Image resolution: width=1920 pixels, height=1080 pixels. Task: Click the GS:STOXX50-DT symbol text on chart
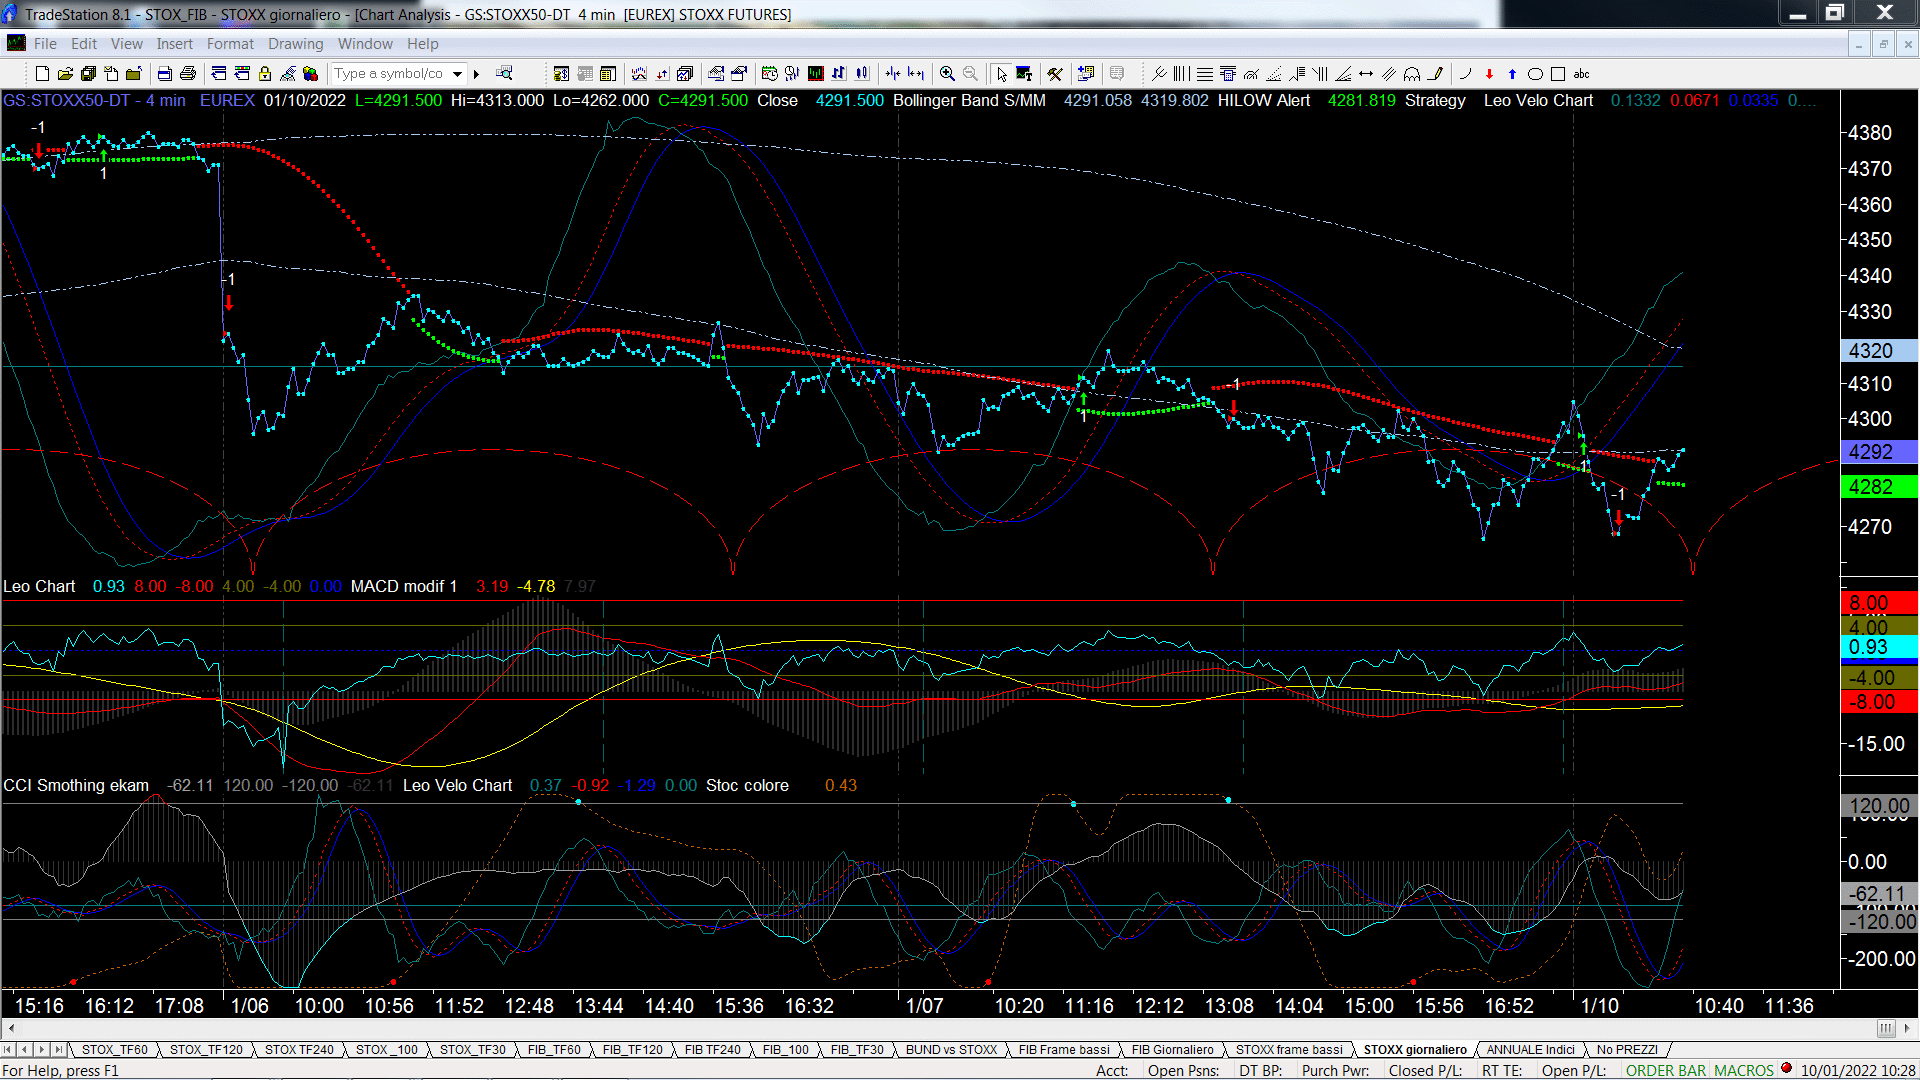tap(67, 101)
